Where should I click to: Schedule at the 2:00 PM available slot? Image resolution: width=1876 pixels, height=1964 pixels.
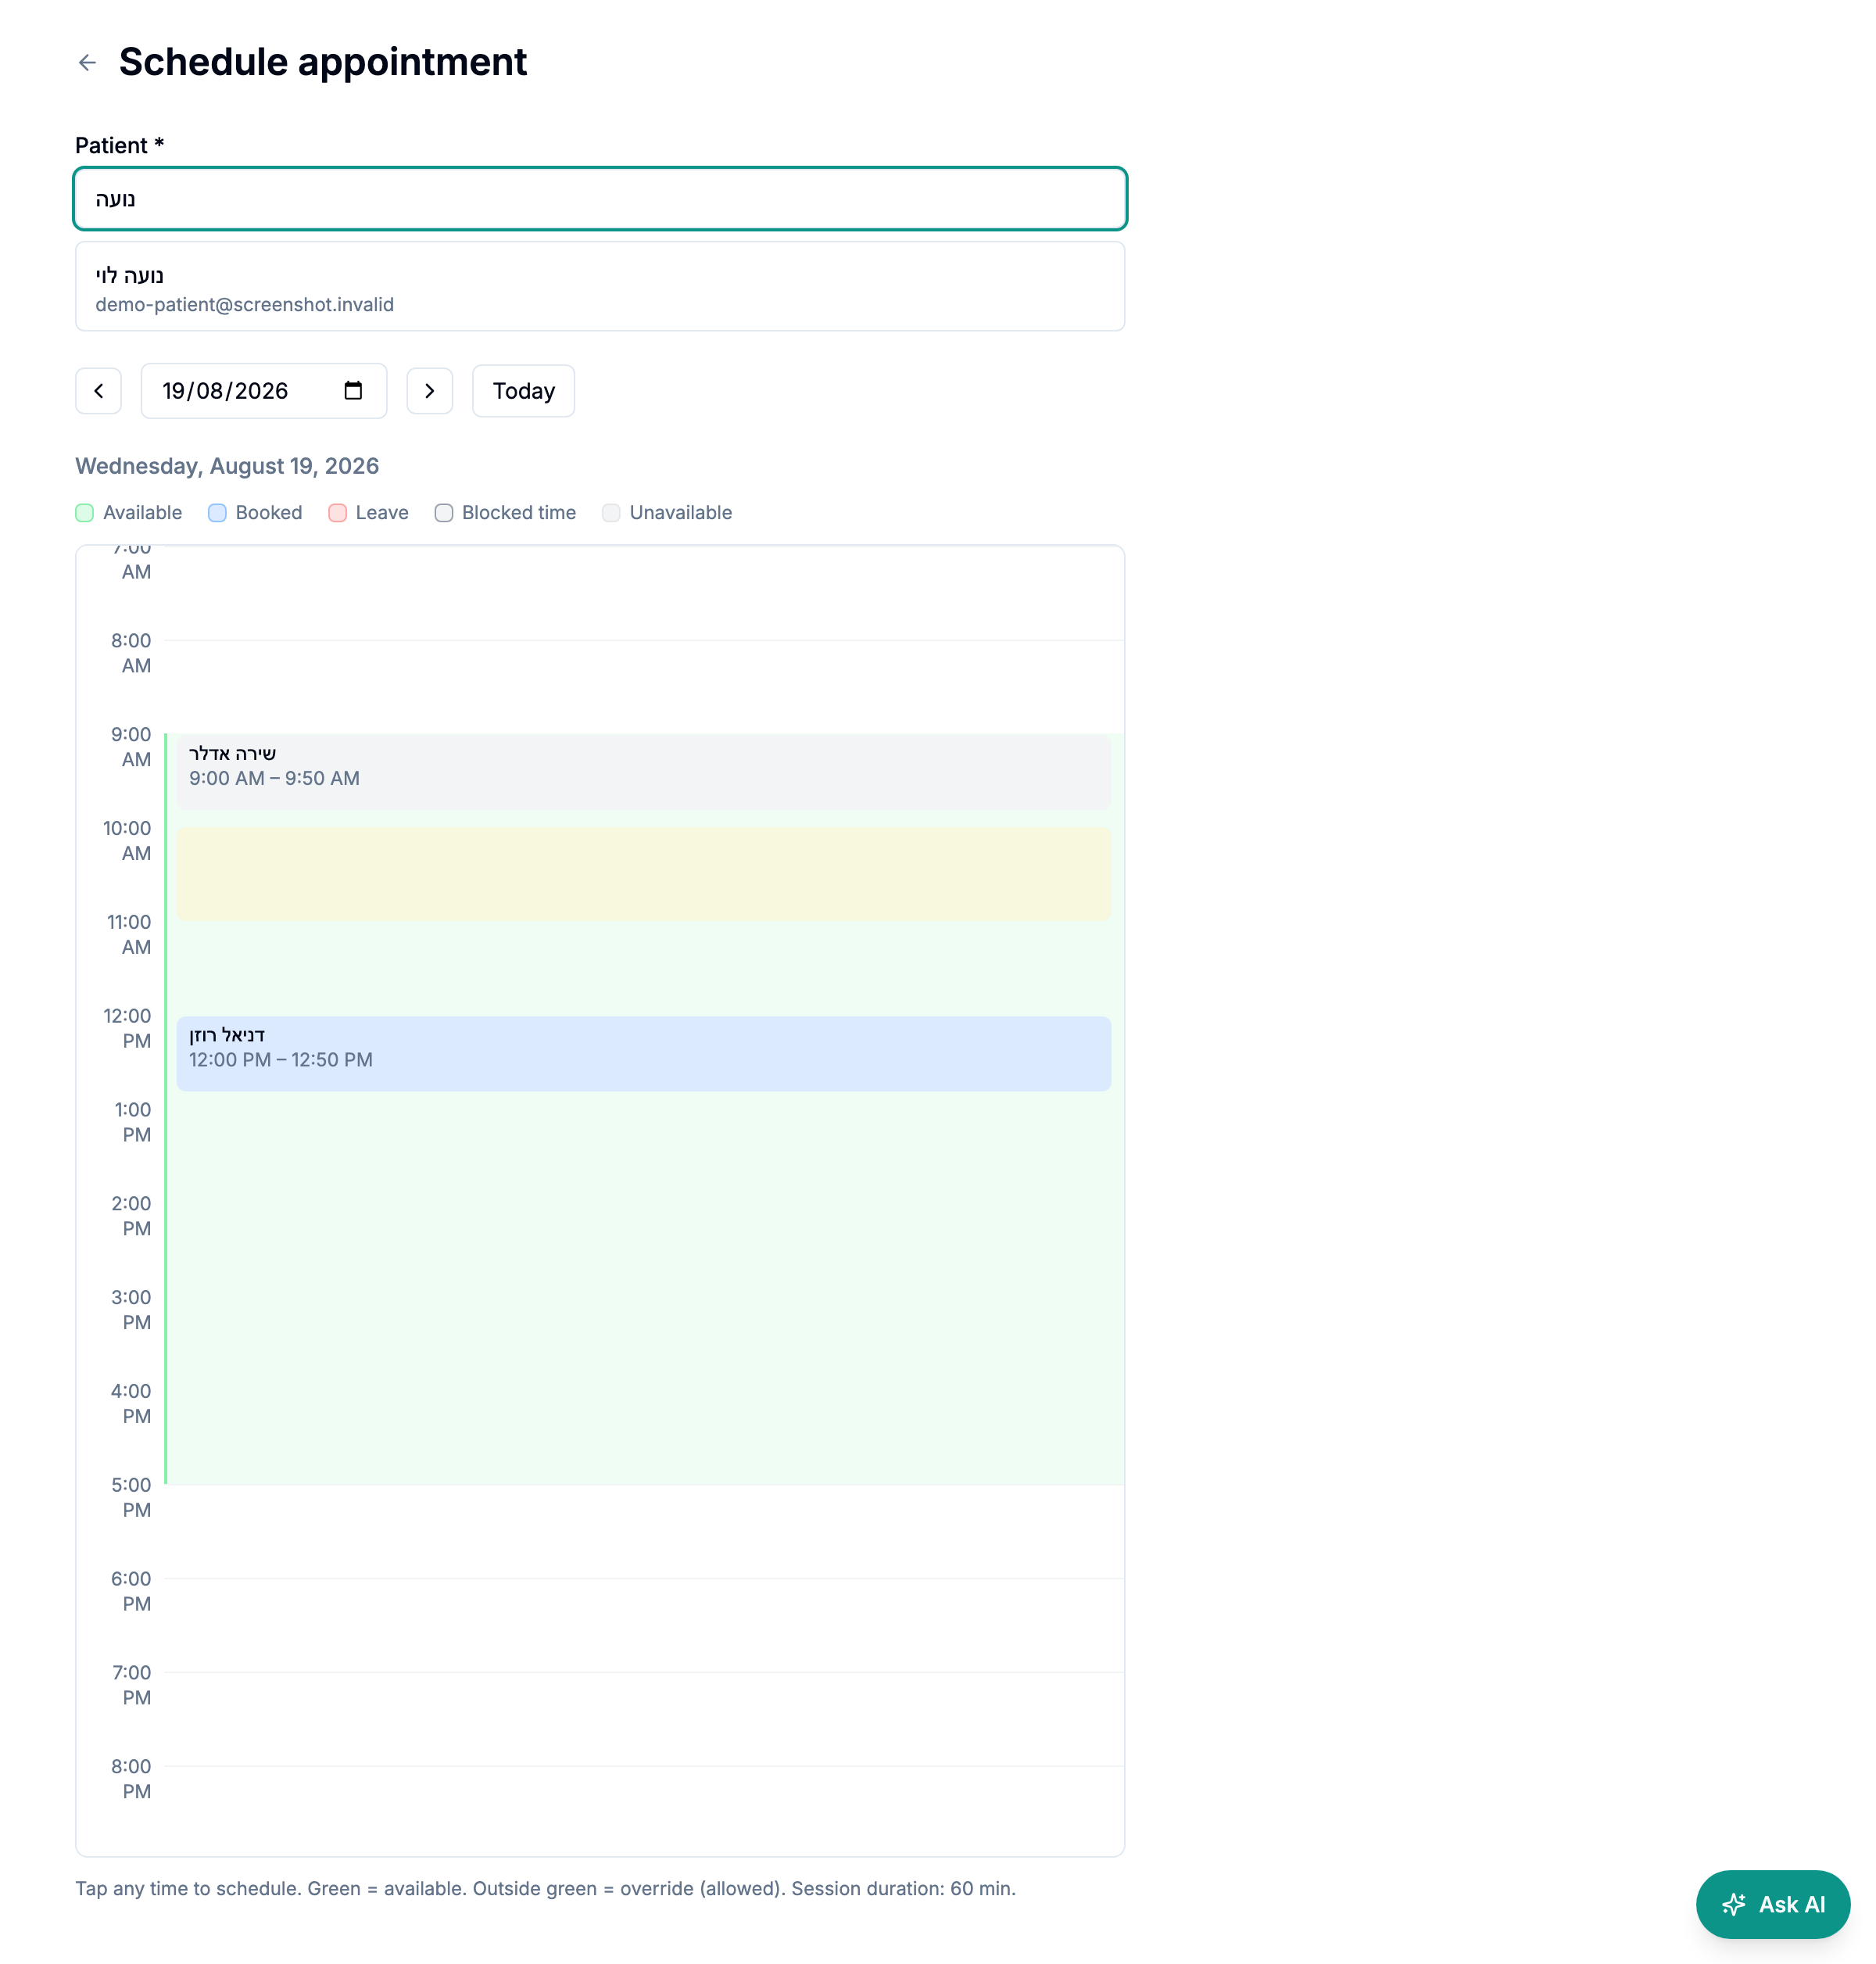[x=643, y=1250]
